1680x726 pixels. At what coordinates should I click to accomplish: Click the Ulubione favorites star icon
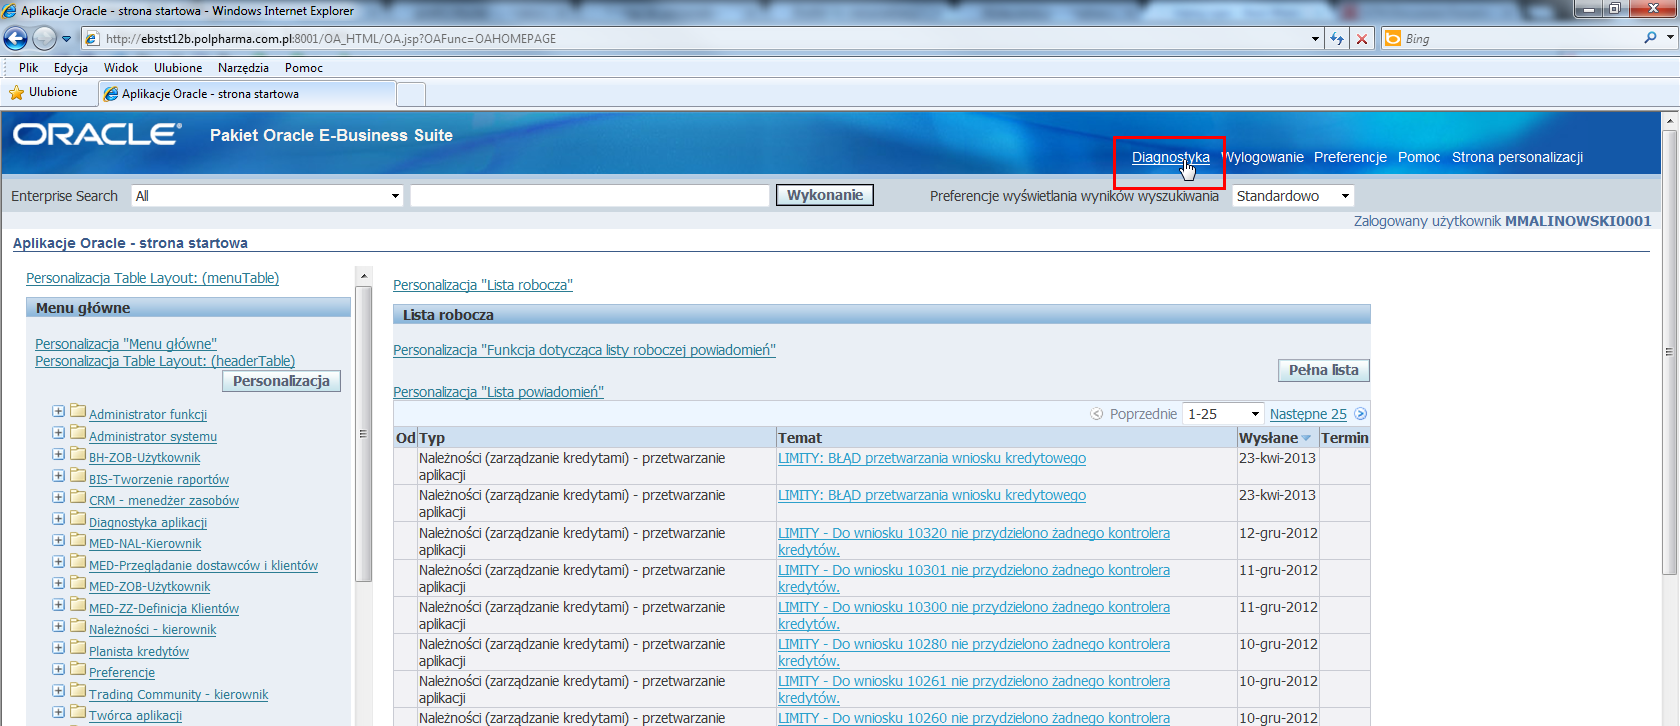pos(16,93)
